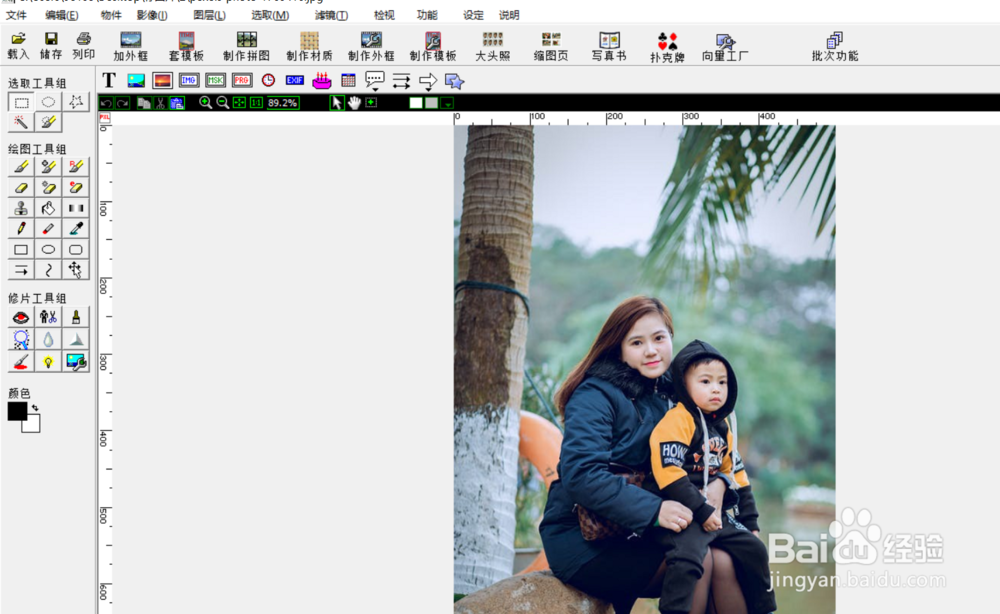Select the sharpen triangle tool

point(76,339)
